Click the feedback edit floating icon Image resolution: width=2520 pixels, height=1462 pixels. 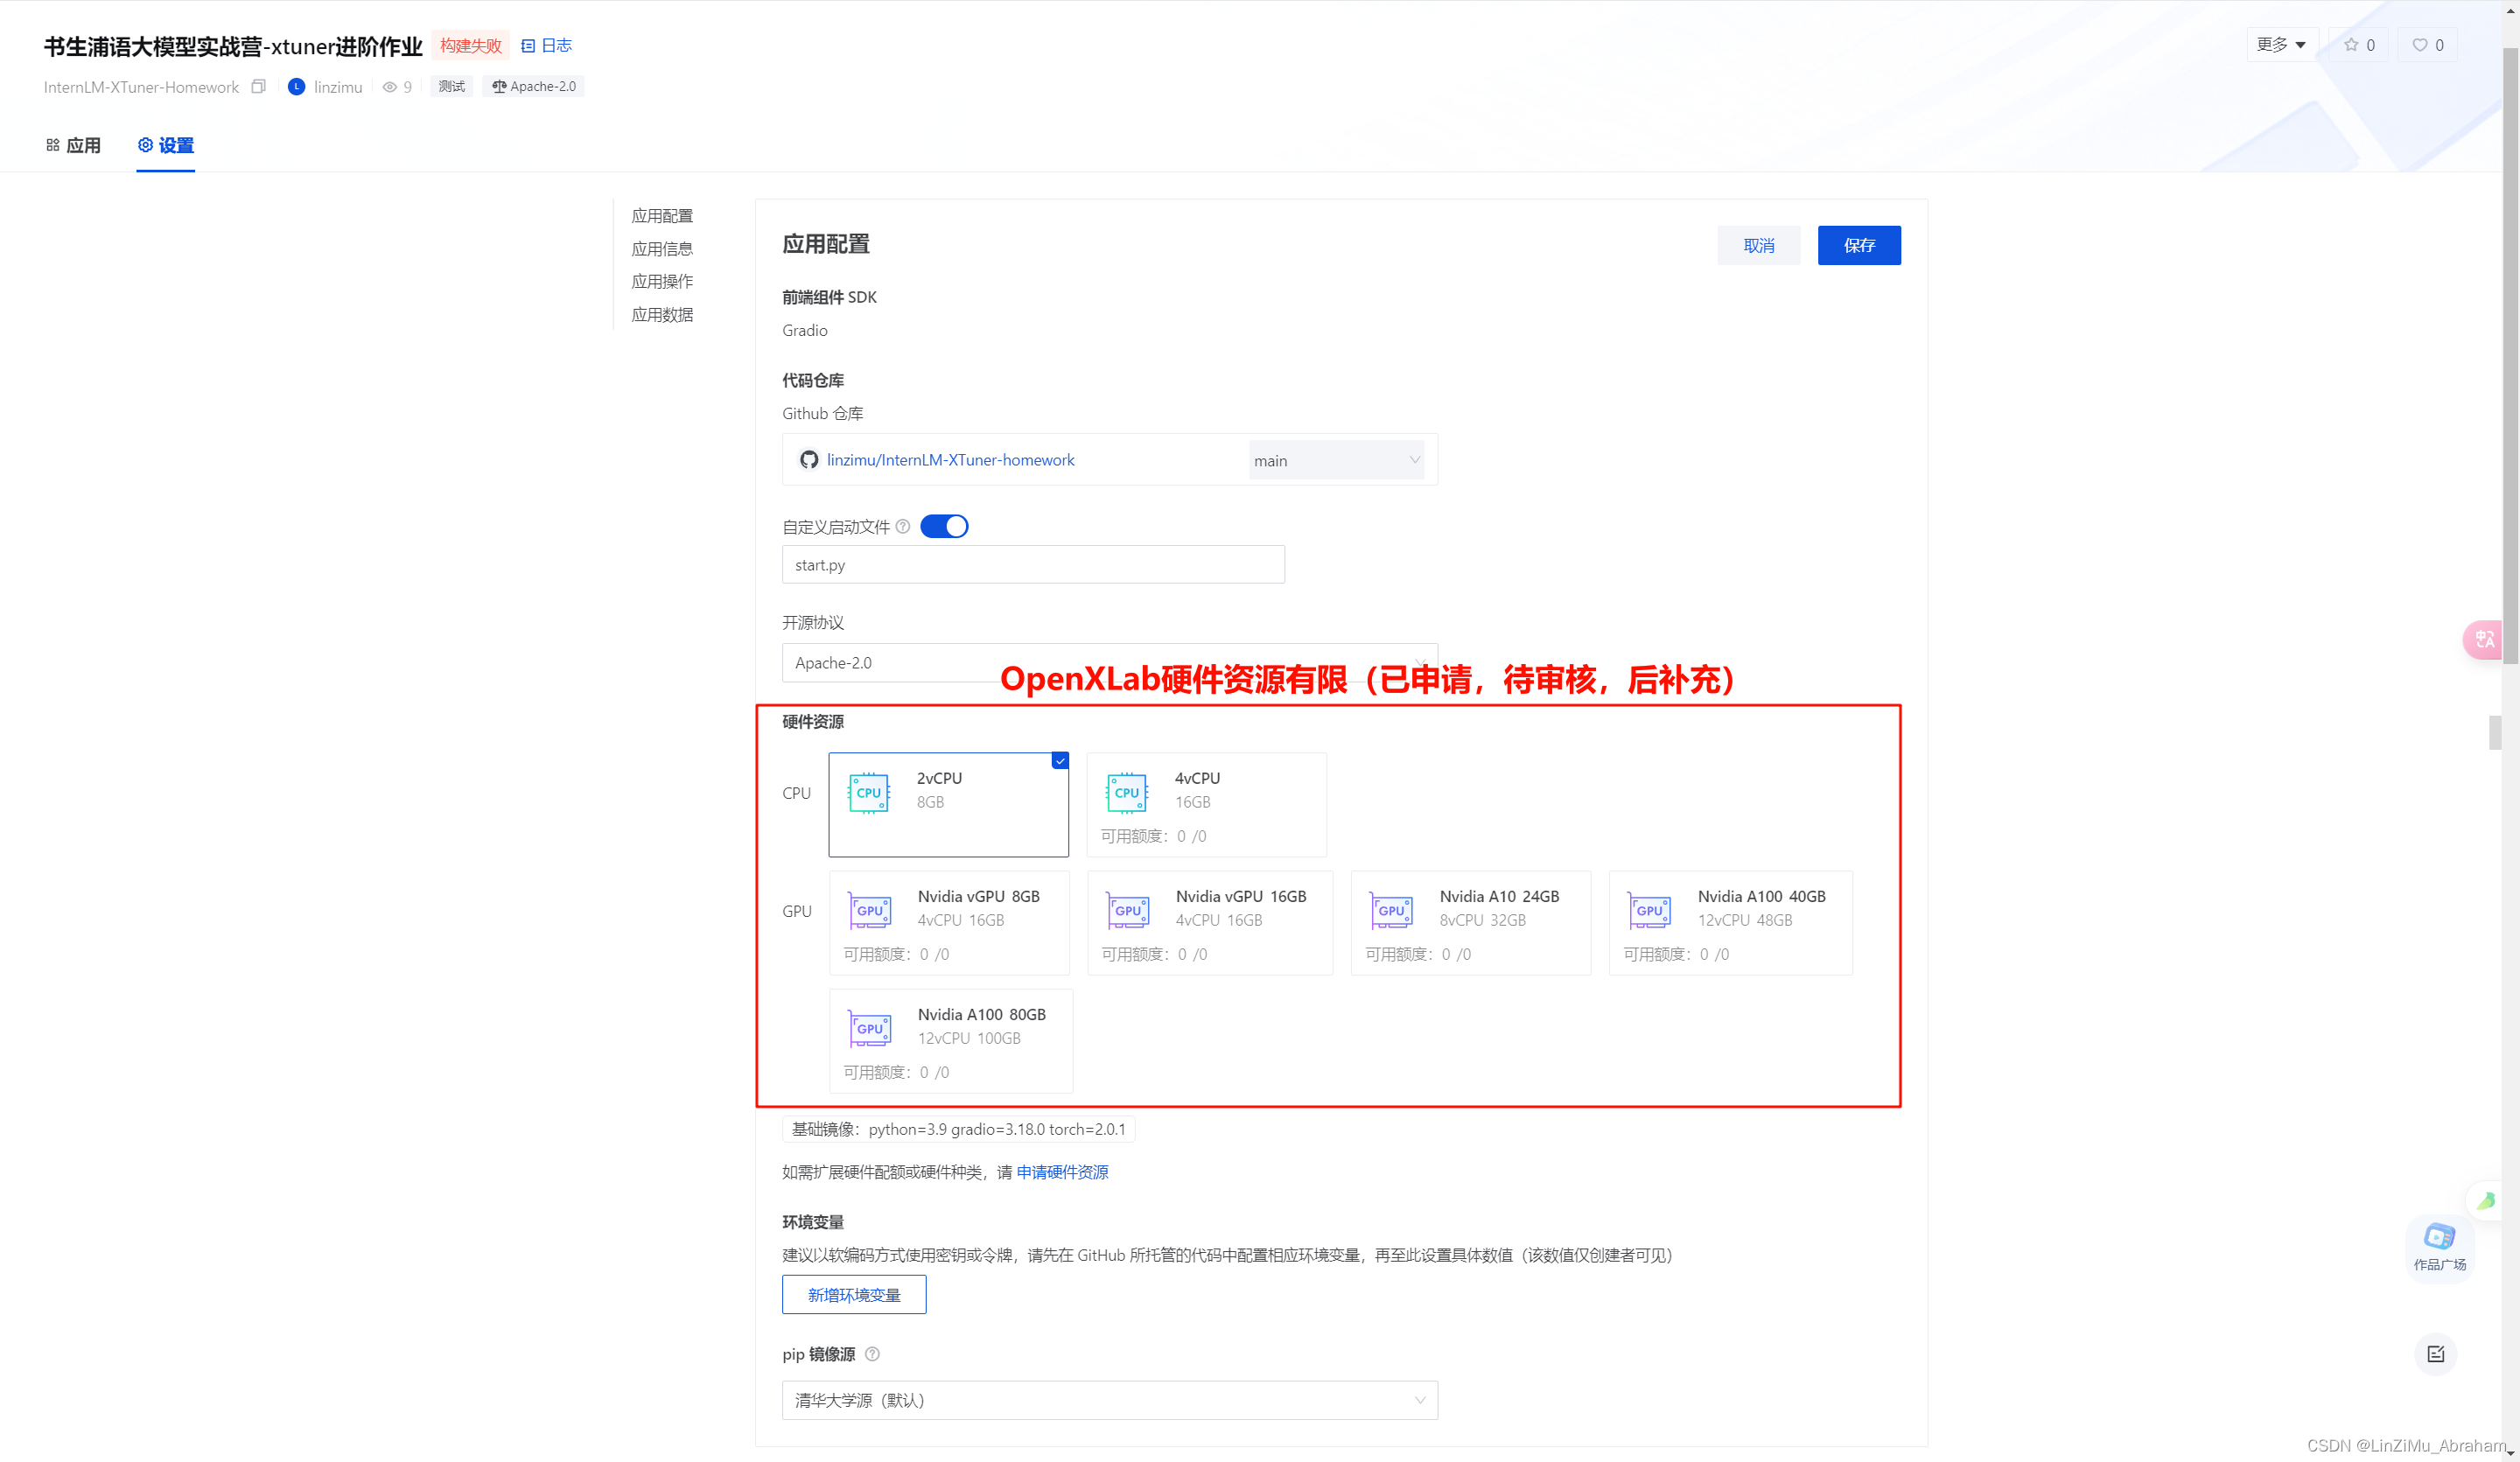click(2435, 1354)
